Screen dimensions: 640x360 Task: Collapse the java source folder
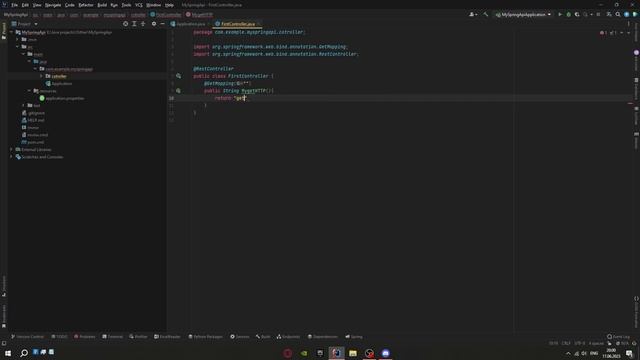[x=29, y=61]
